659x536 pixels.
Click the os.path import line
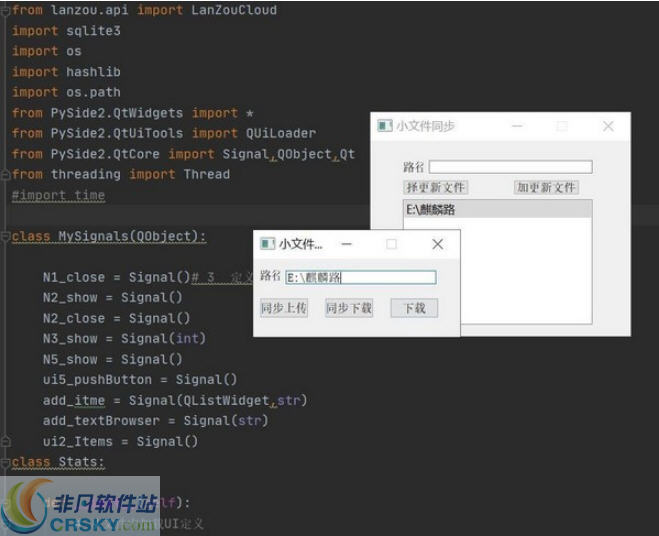click(66, 92)
